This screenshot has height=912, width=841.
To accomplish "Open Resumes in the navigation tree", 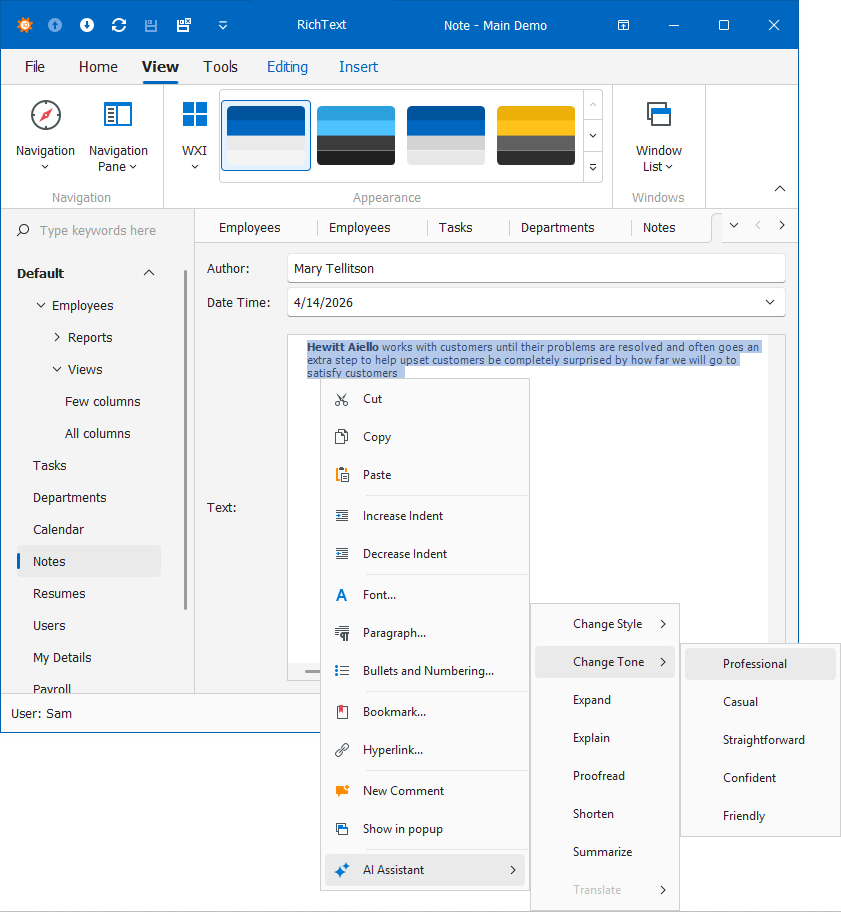I will 59,593.
